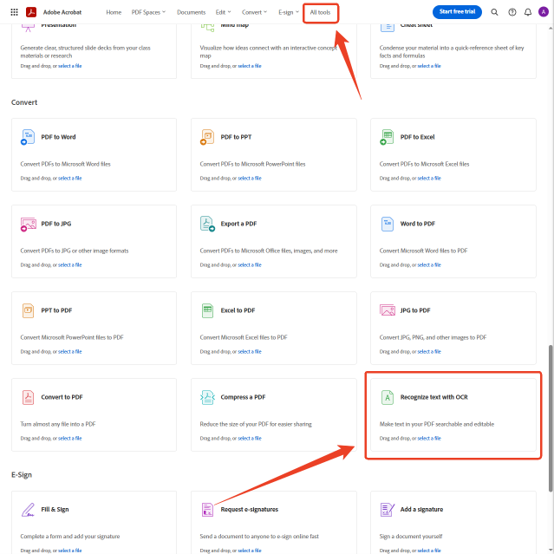The width and height of the screenshot is (554, 554).
Task: Open search with the magnifier icon
Action: tap(494, 12)
